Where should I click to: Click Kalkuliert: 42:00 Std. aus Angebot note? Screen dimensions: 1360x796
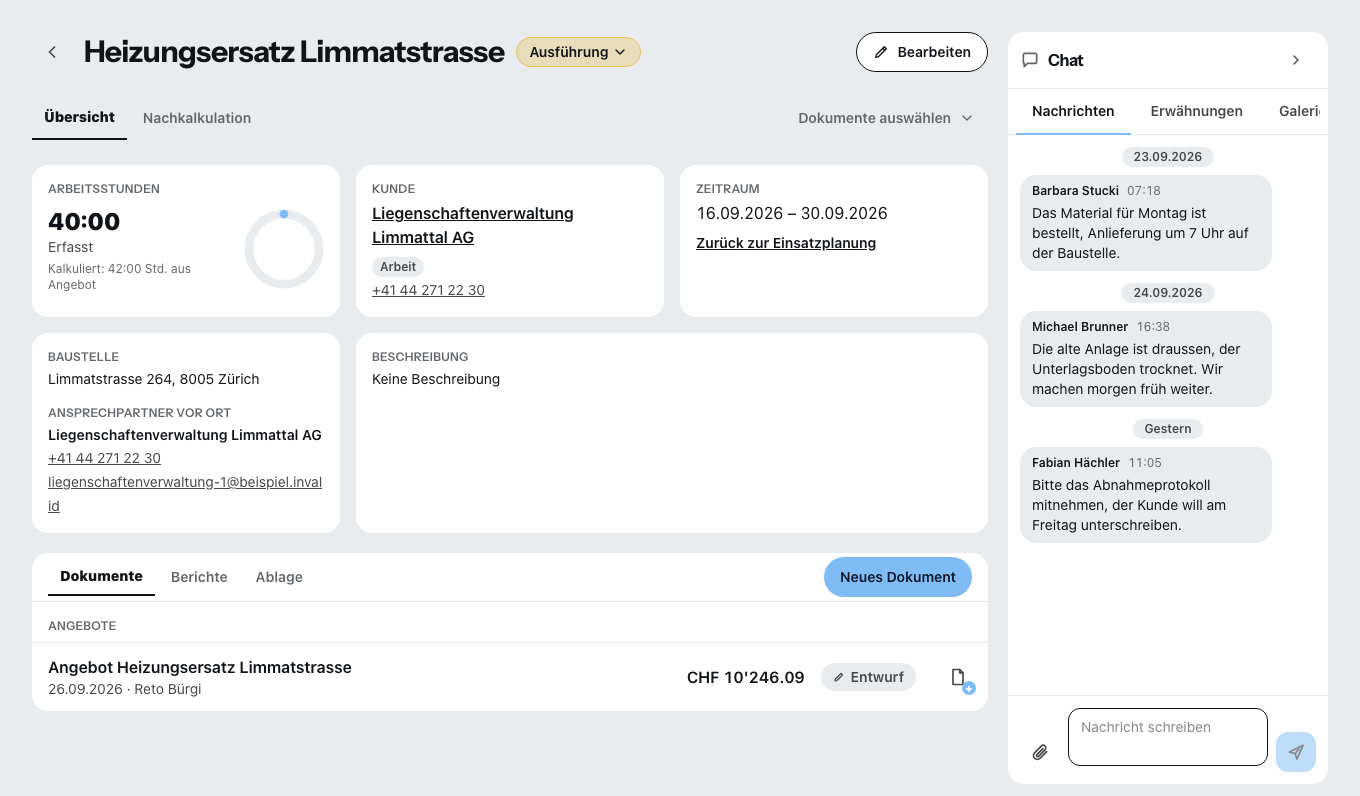click(119, 277)
